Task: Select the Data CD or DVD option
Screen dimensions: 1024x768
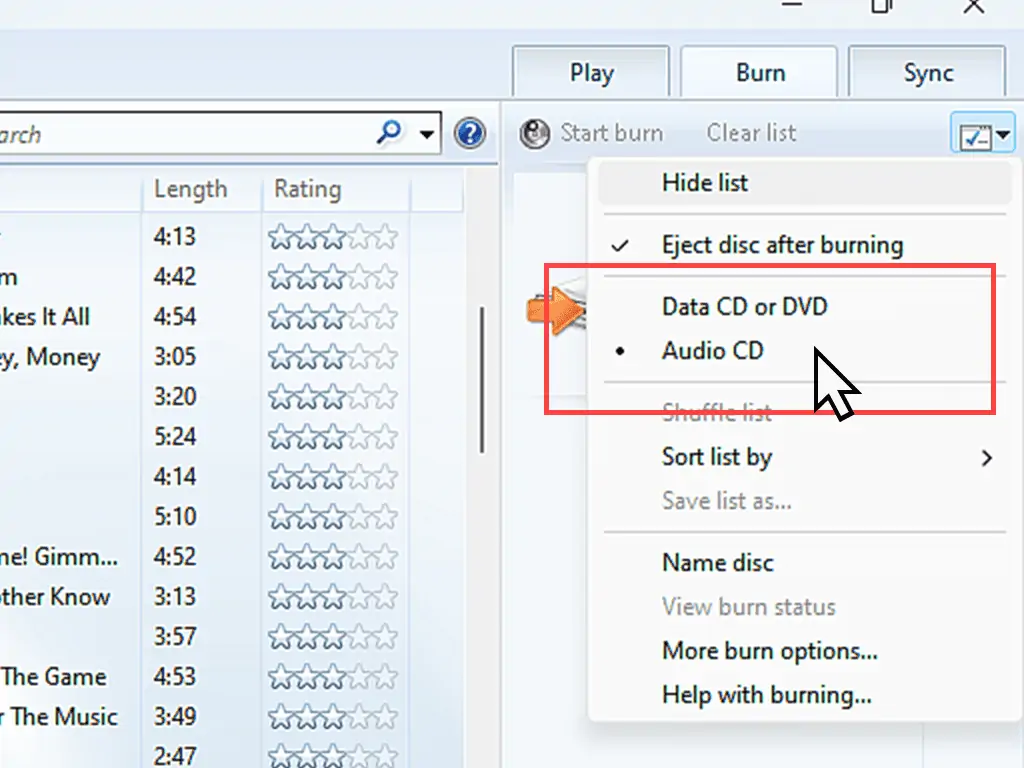Action: coord(744,307)
